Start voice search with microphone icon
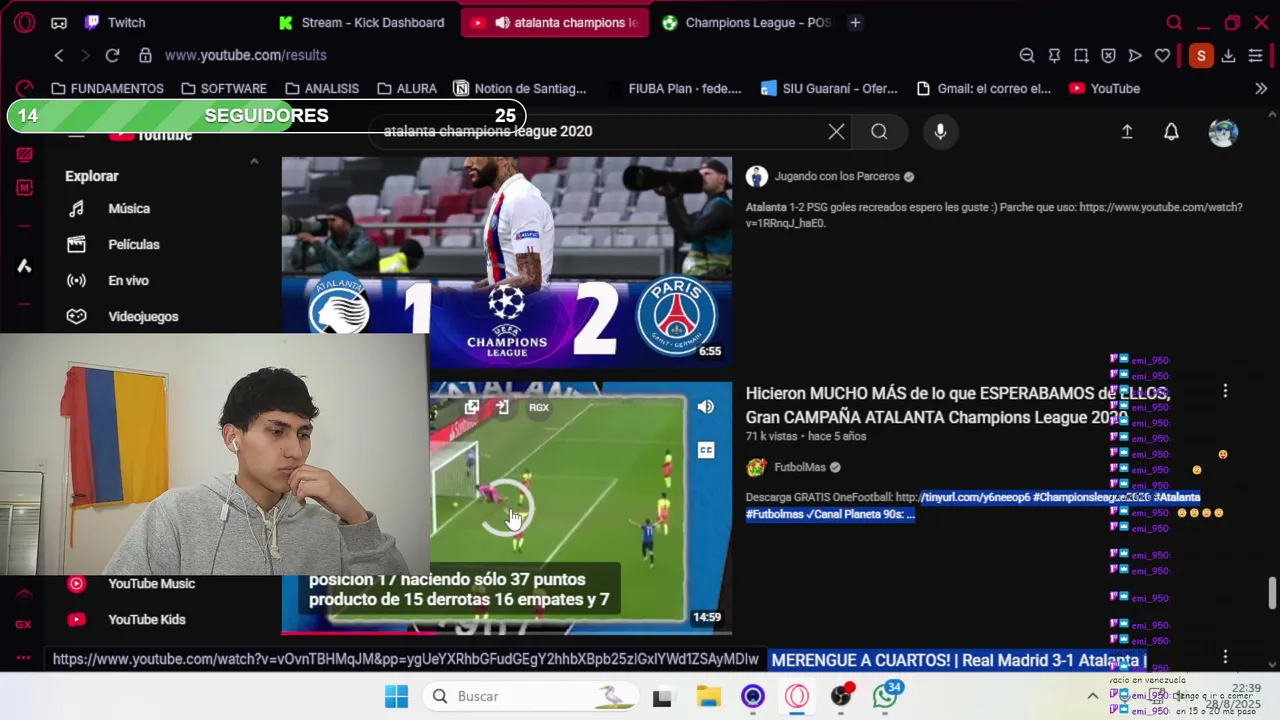 click(x=940, y=131)
